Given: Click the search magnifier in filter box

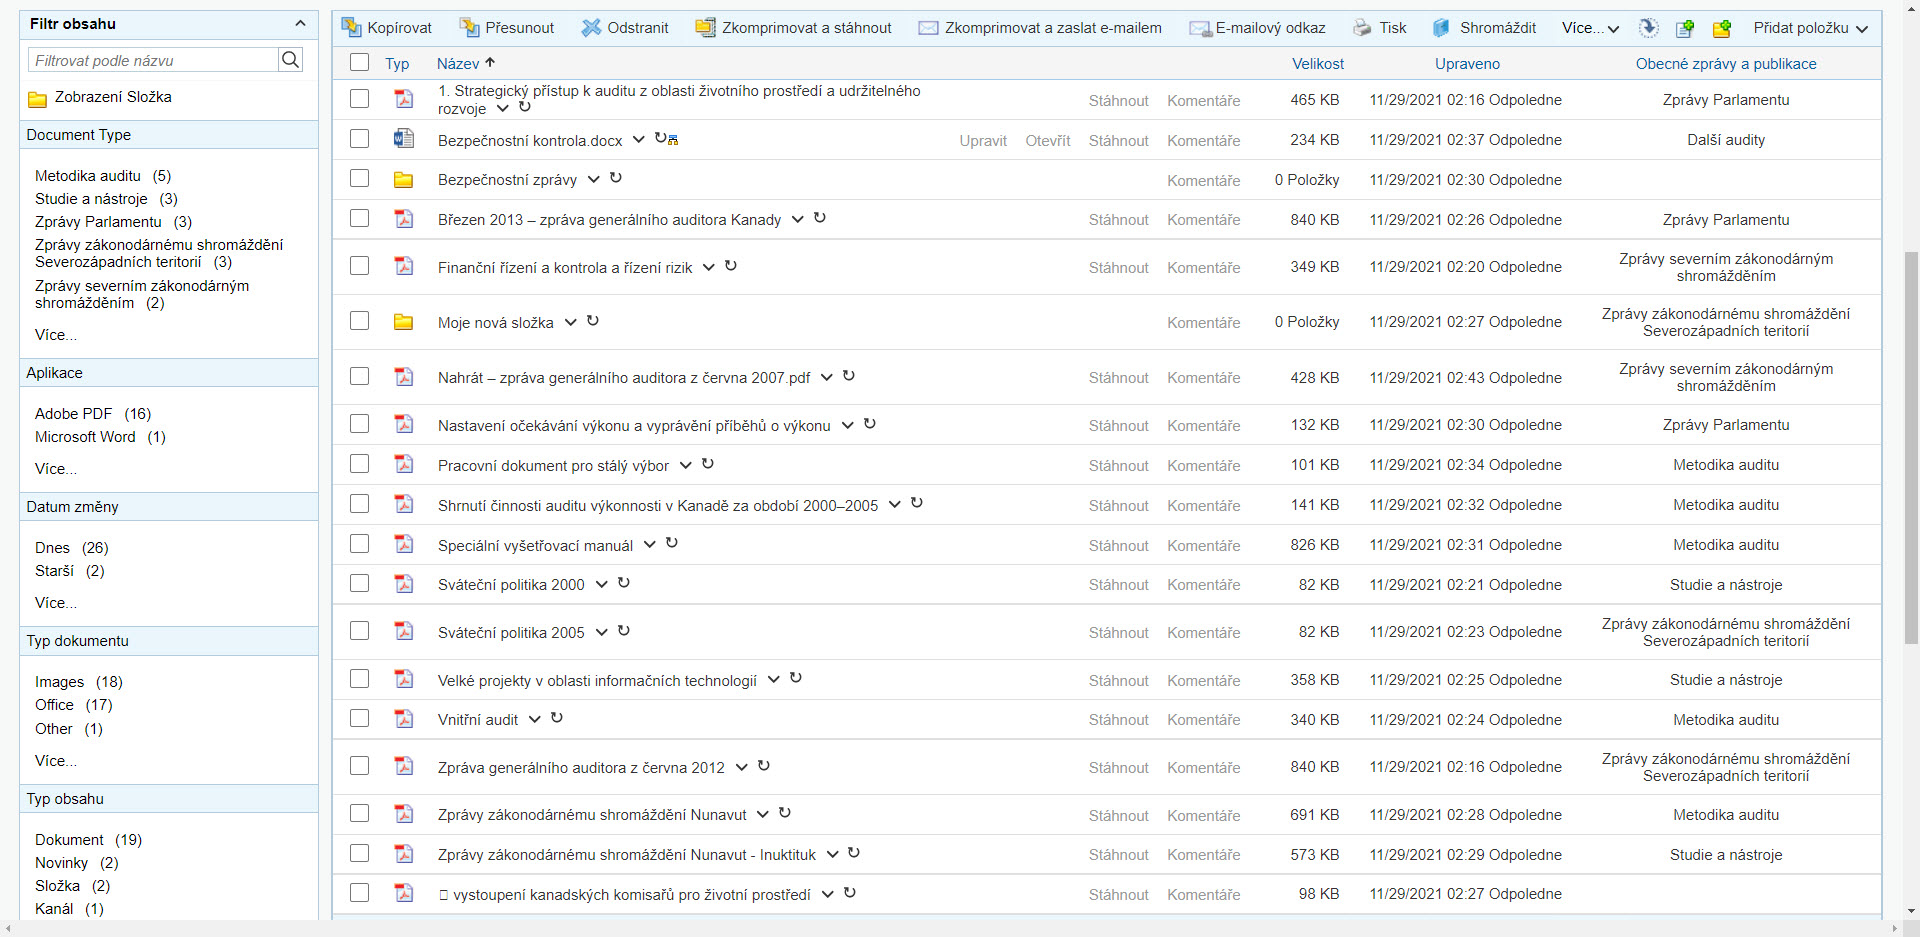Looking at the screenshot, I should [x=291, y=60].
